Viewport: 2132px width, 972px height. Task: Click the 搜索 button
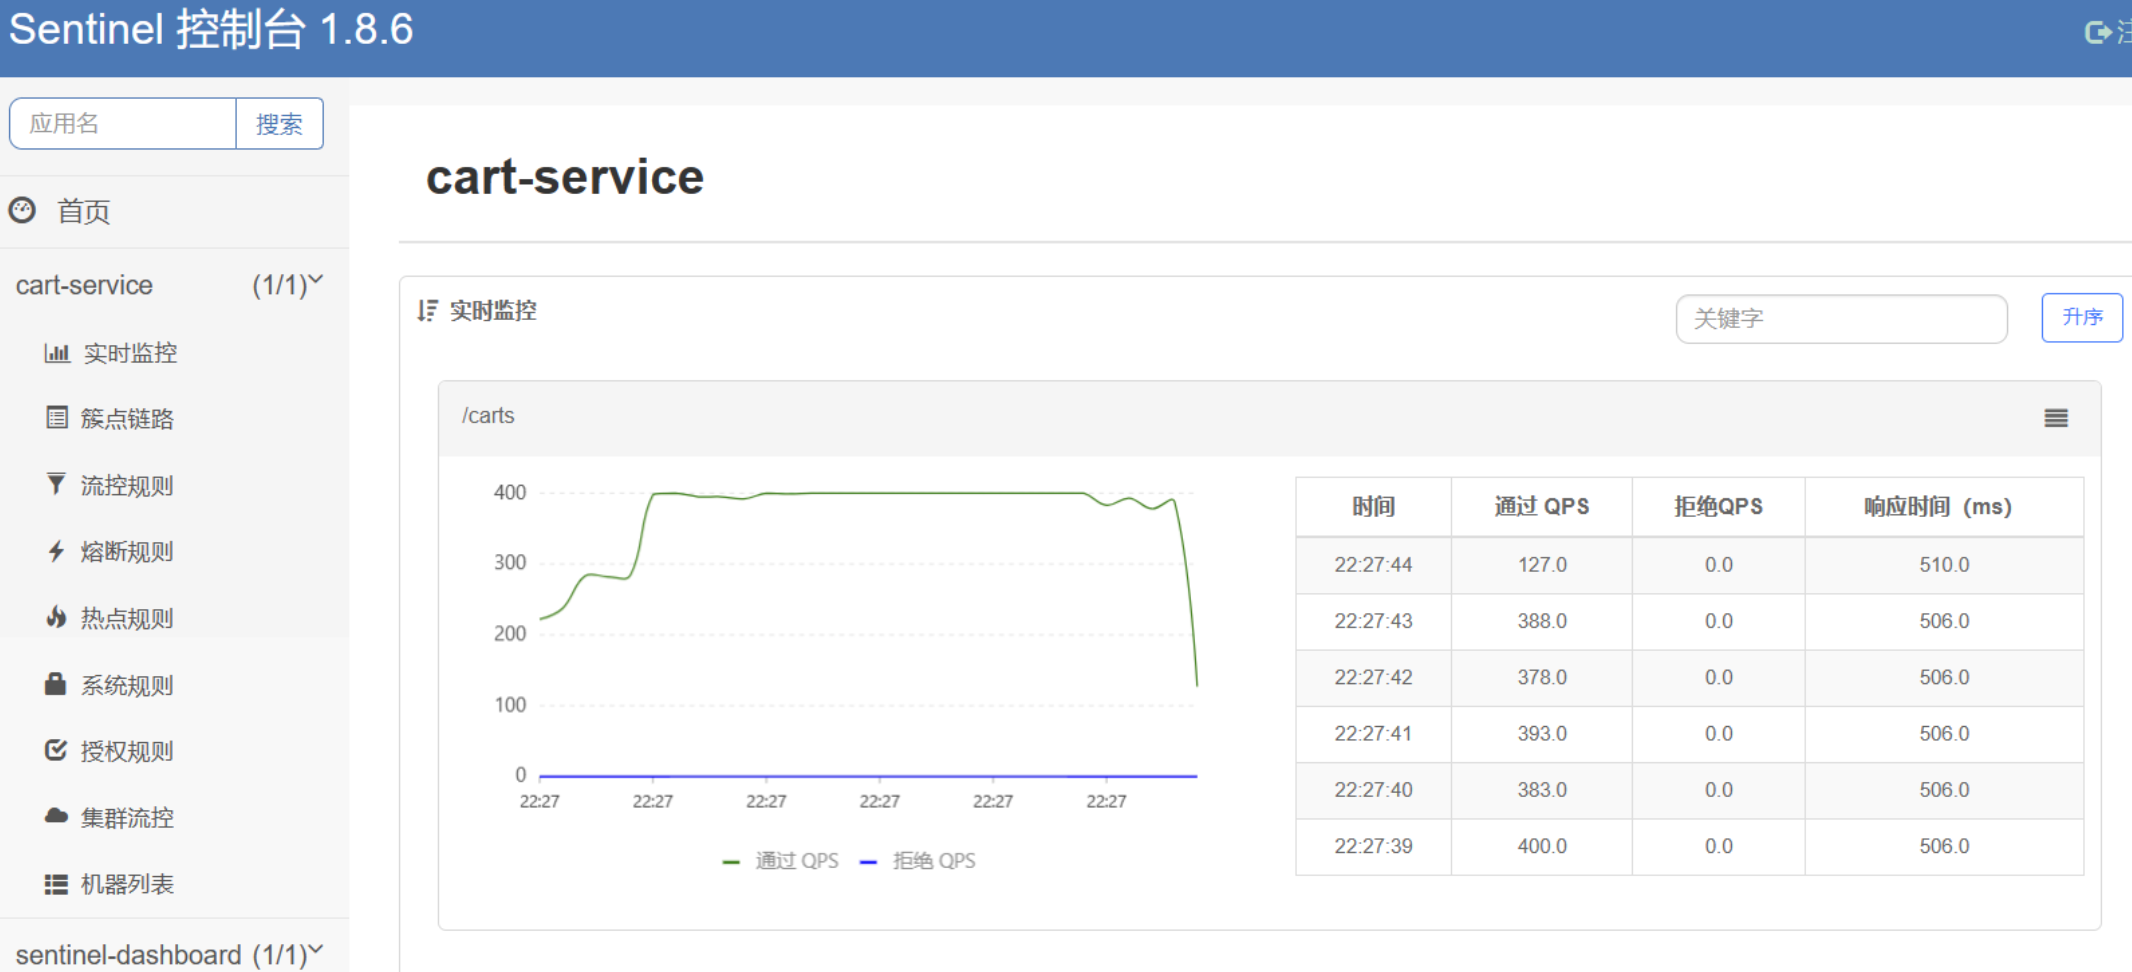(279, 124)
